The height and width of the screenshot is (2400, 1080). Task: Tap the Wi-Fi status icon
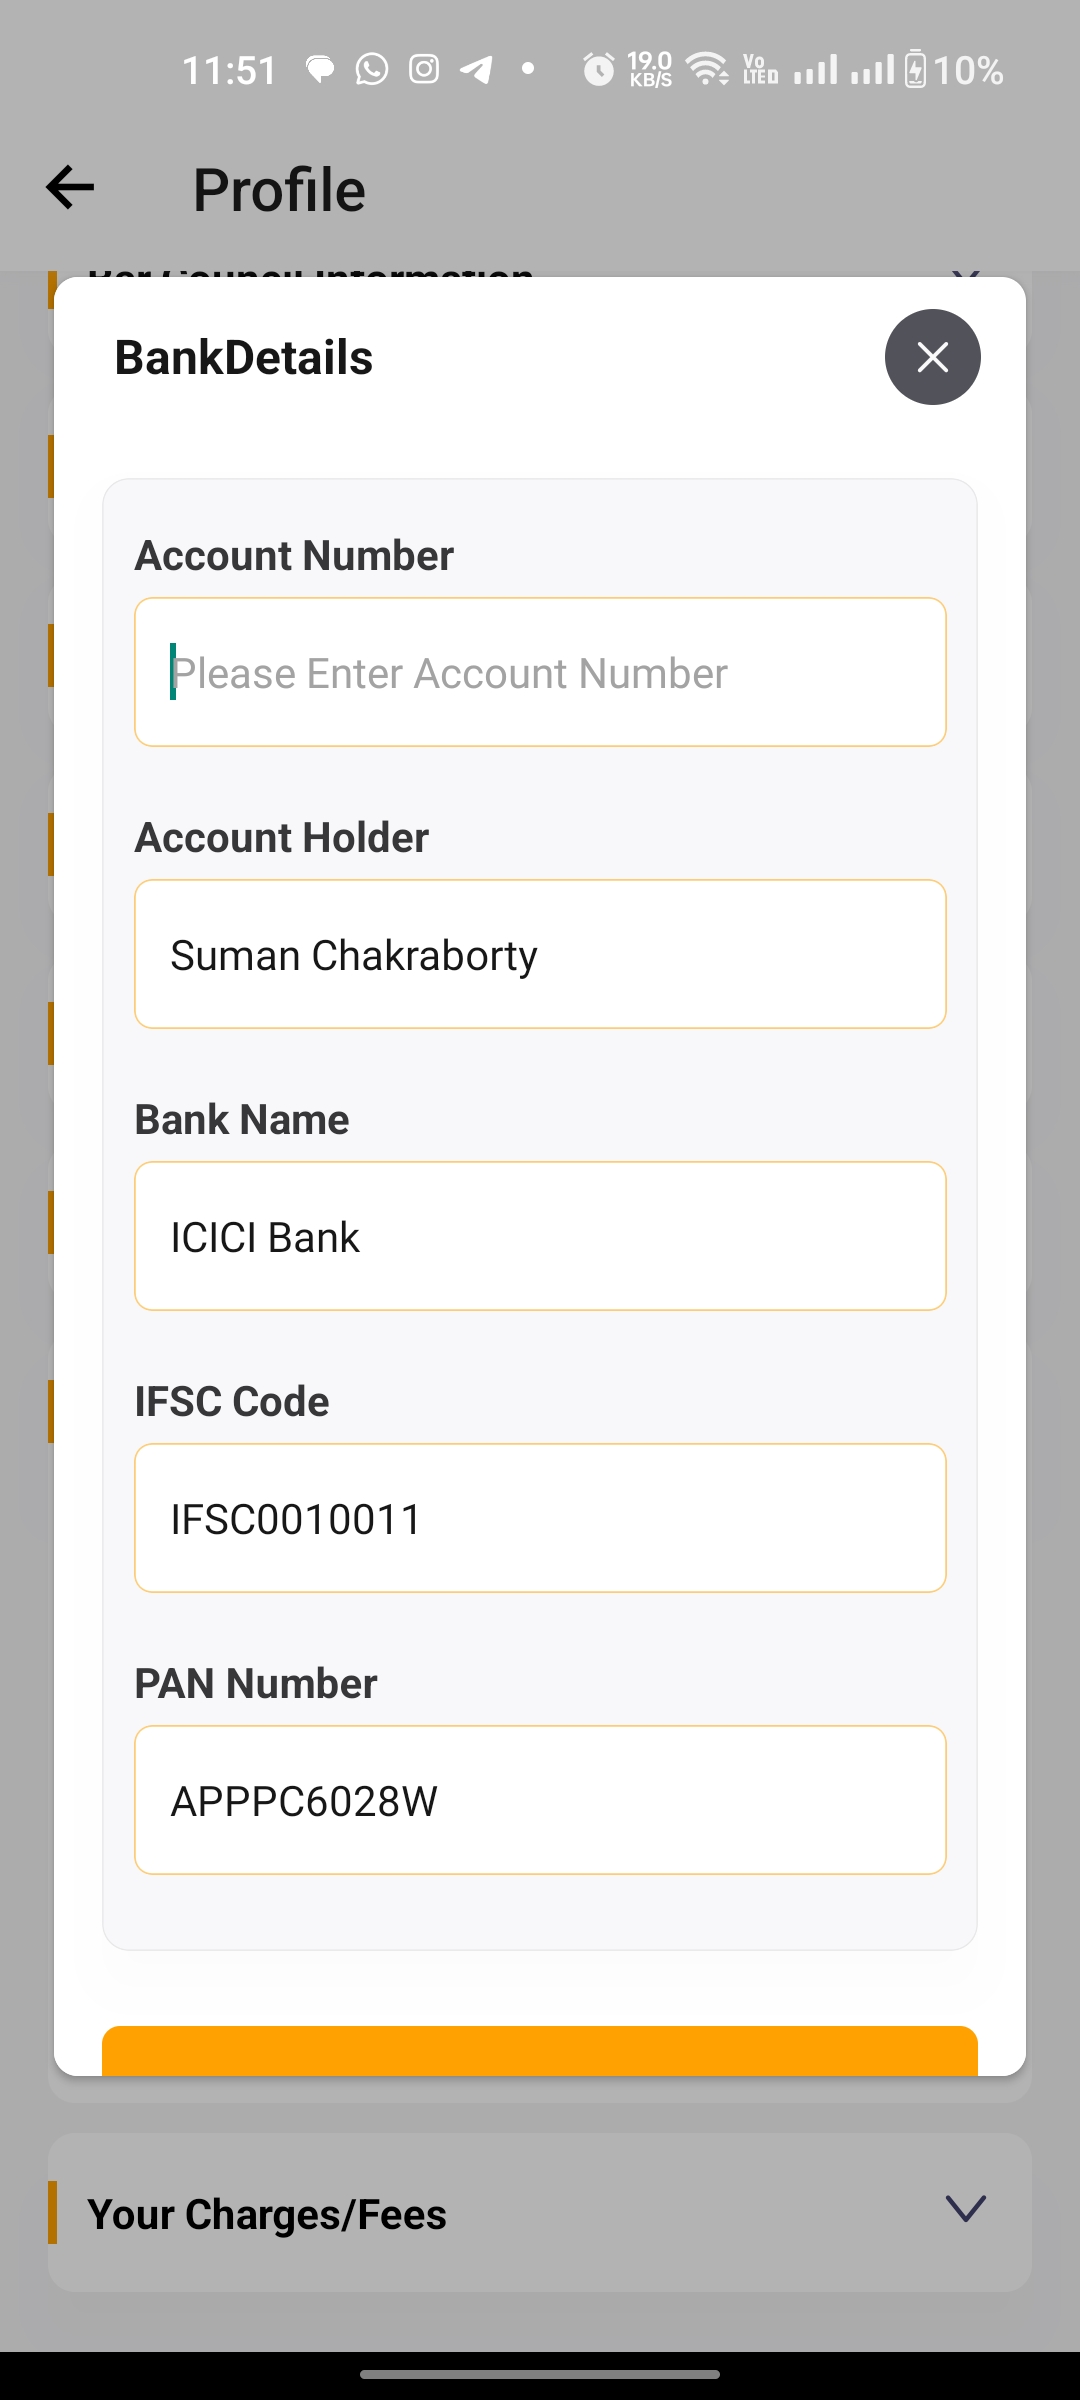click(708, 70)
